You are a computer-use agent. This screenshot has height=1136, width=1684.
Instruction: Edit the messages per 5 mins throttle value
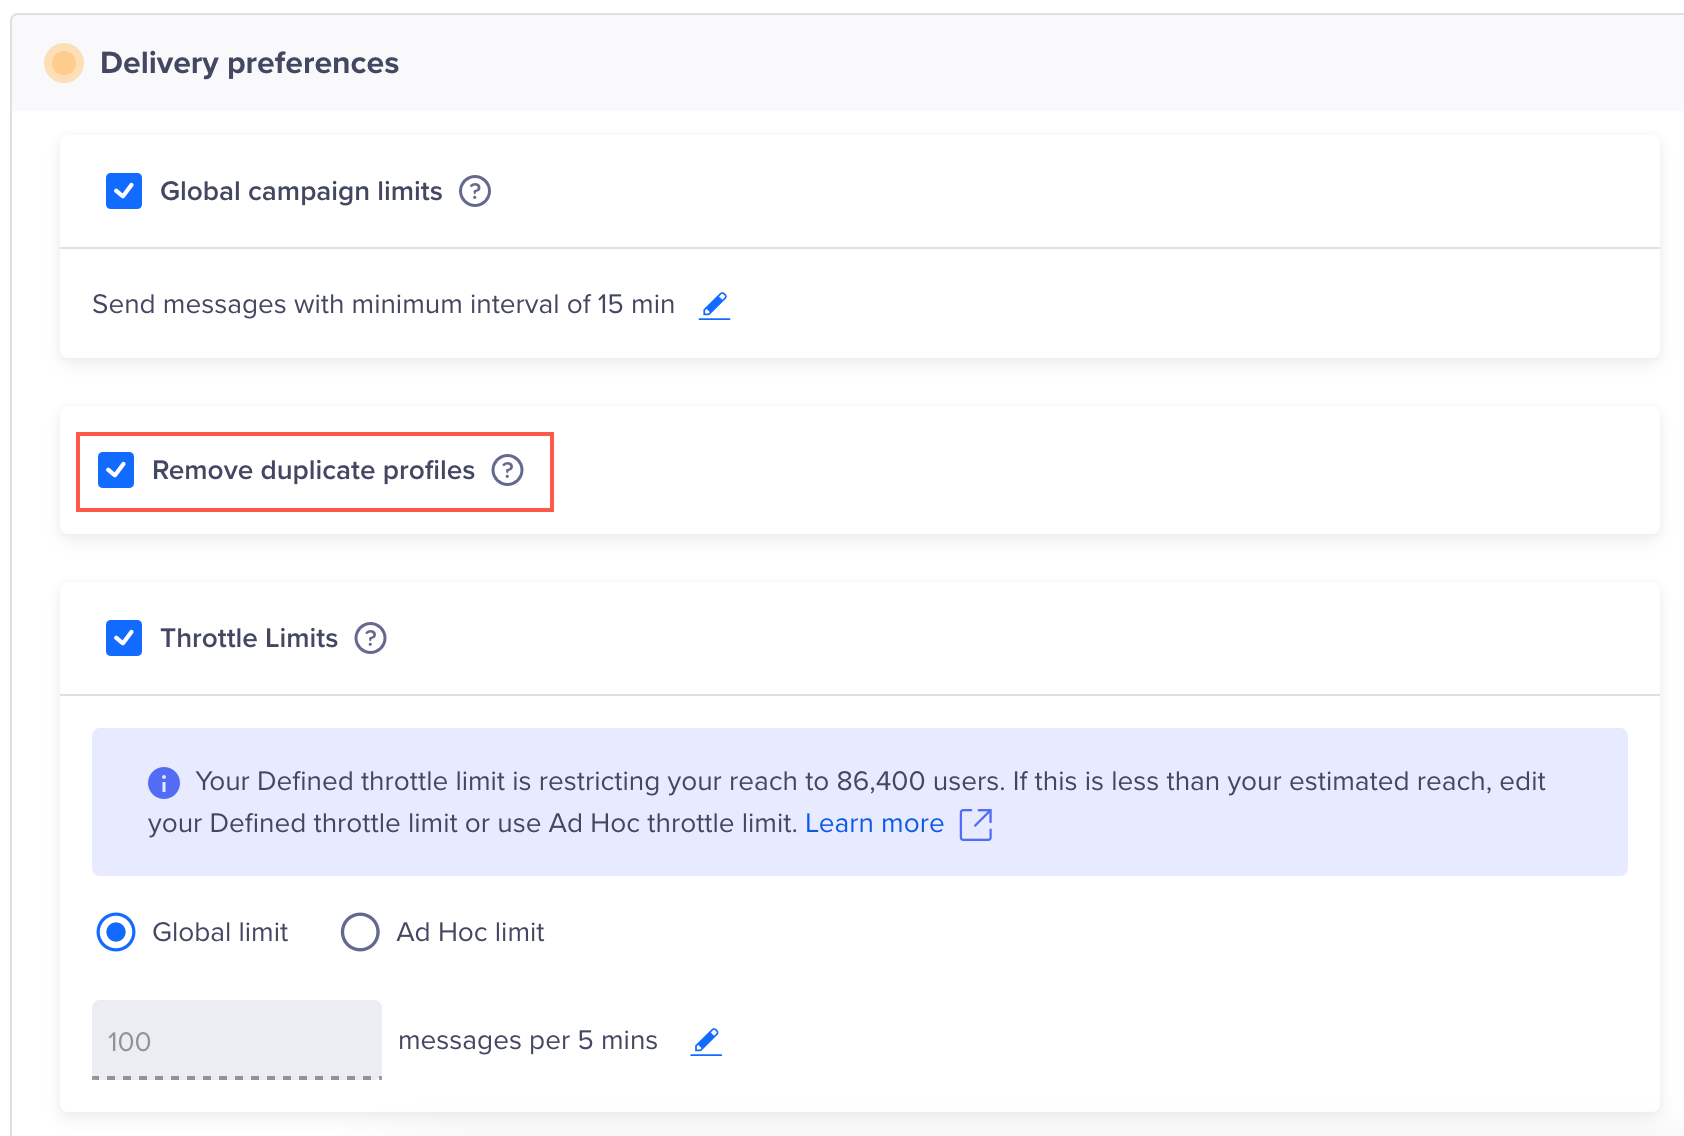click(x=706, y=1041)
